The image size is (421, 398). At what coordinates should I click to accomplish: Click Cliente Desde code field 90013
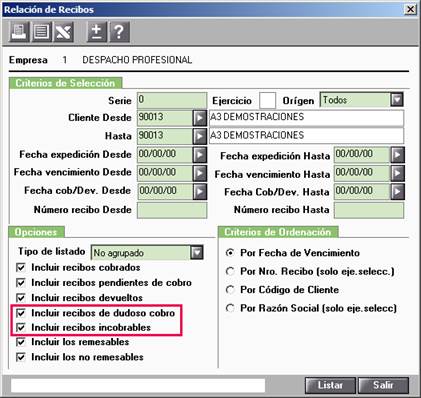point(165,118)
